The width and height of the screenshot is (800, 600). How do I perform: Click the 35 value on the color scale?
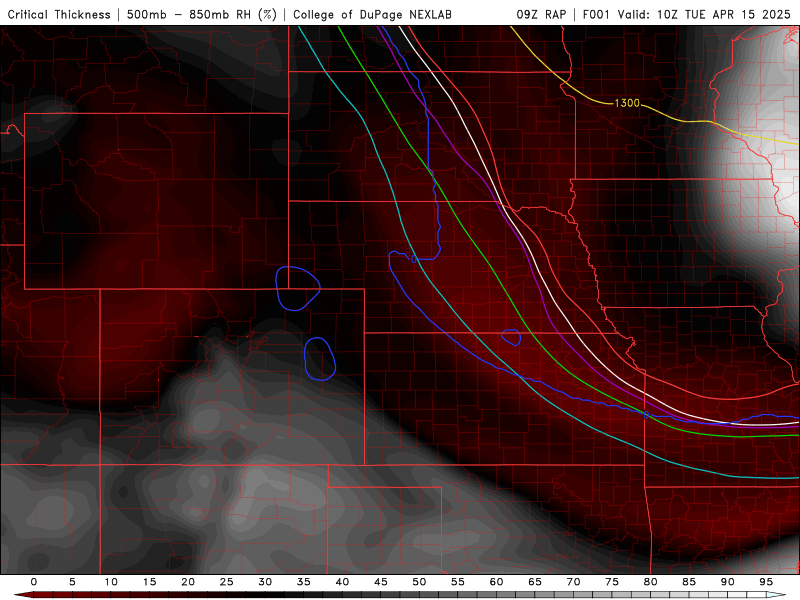tap(304, 582)
